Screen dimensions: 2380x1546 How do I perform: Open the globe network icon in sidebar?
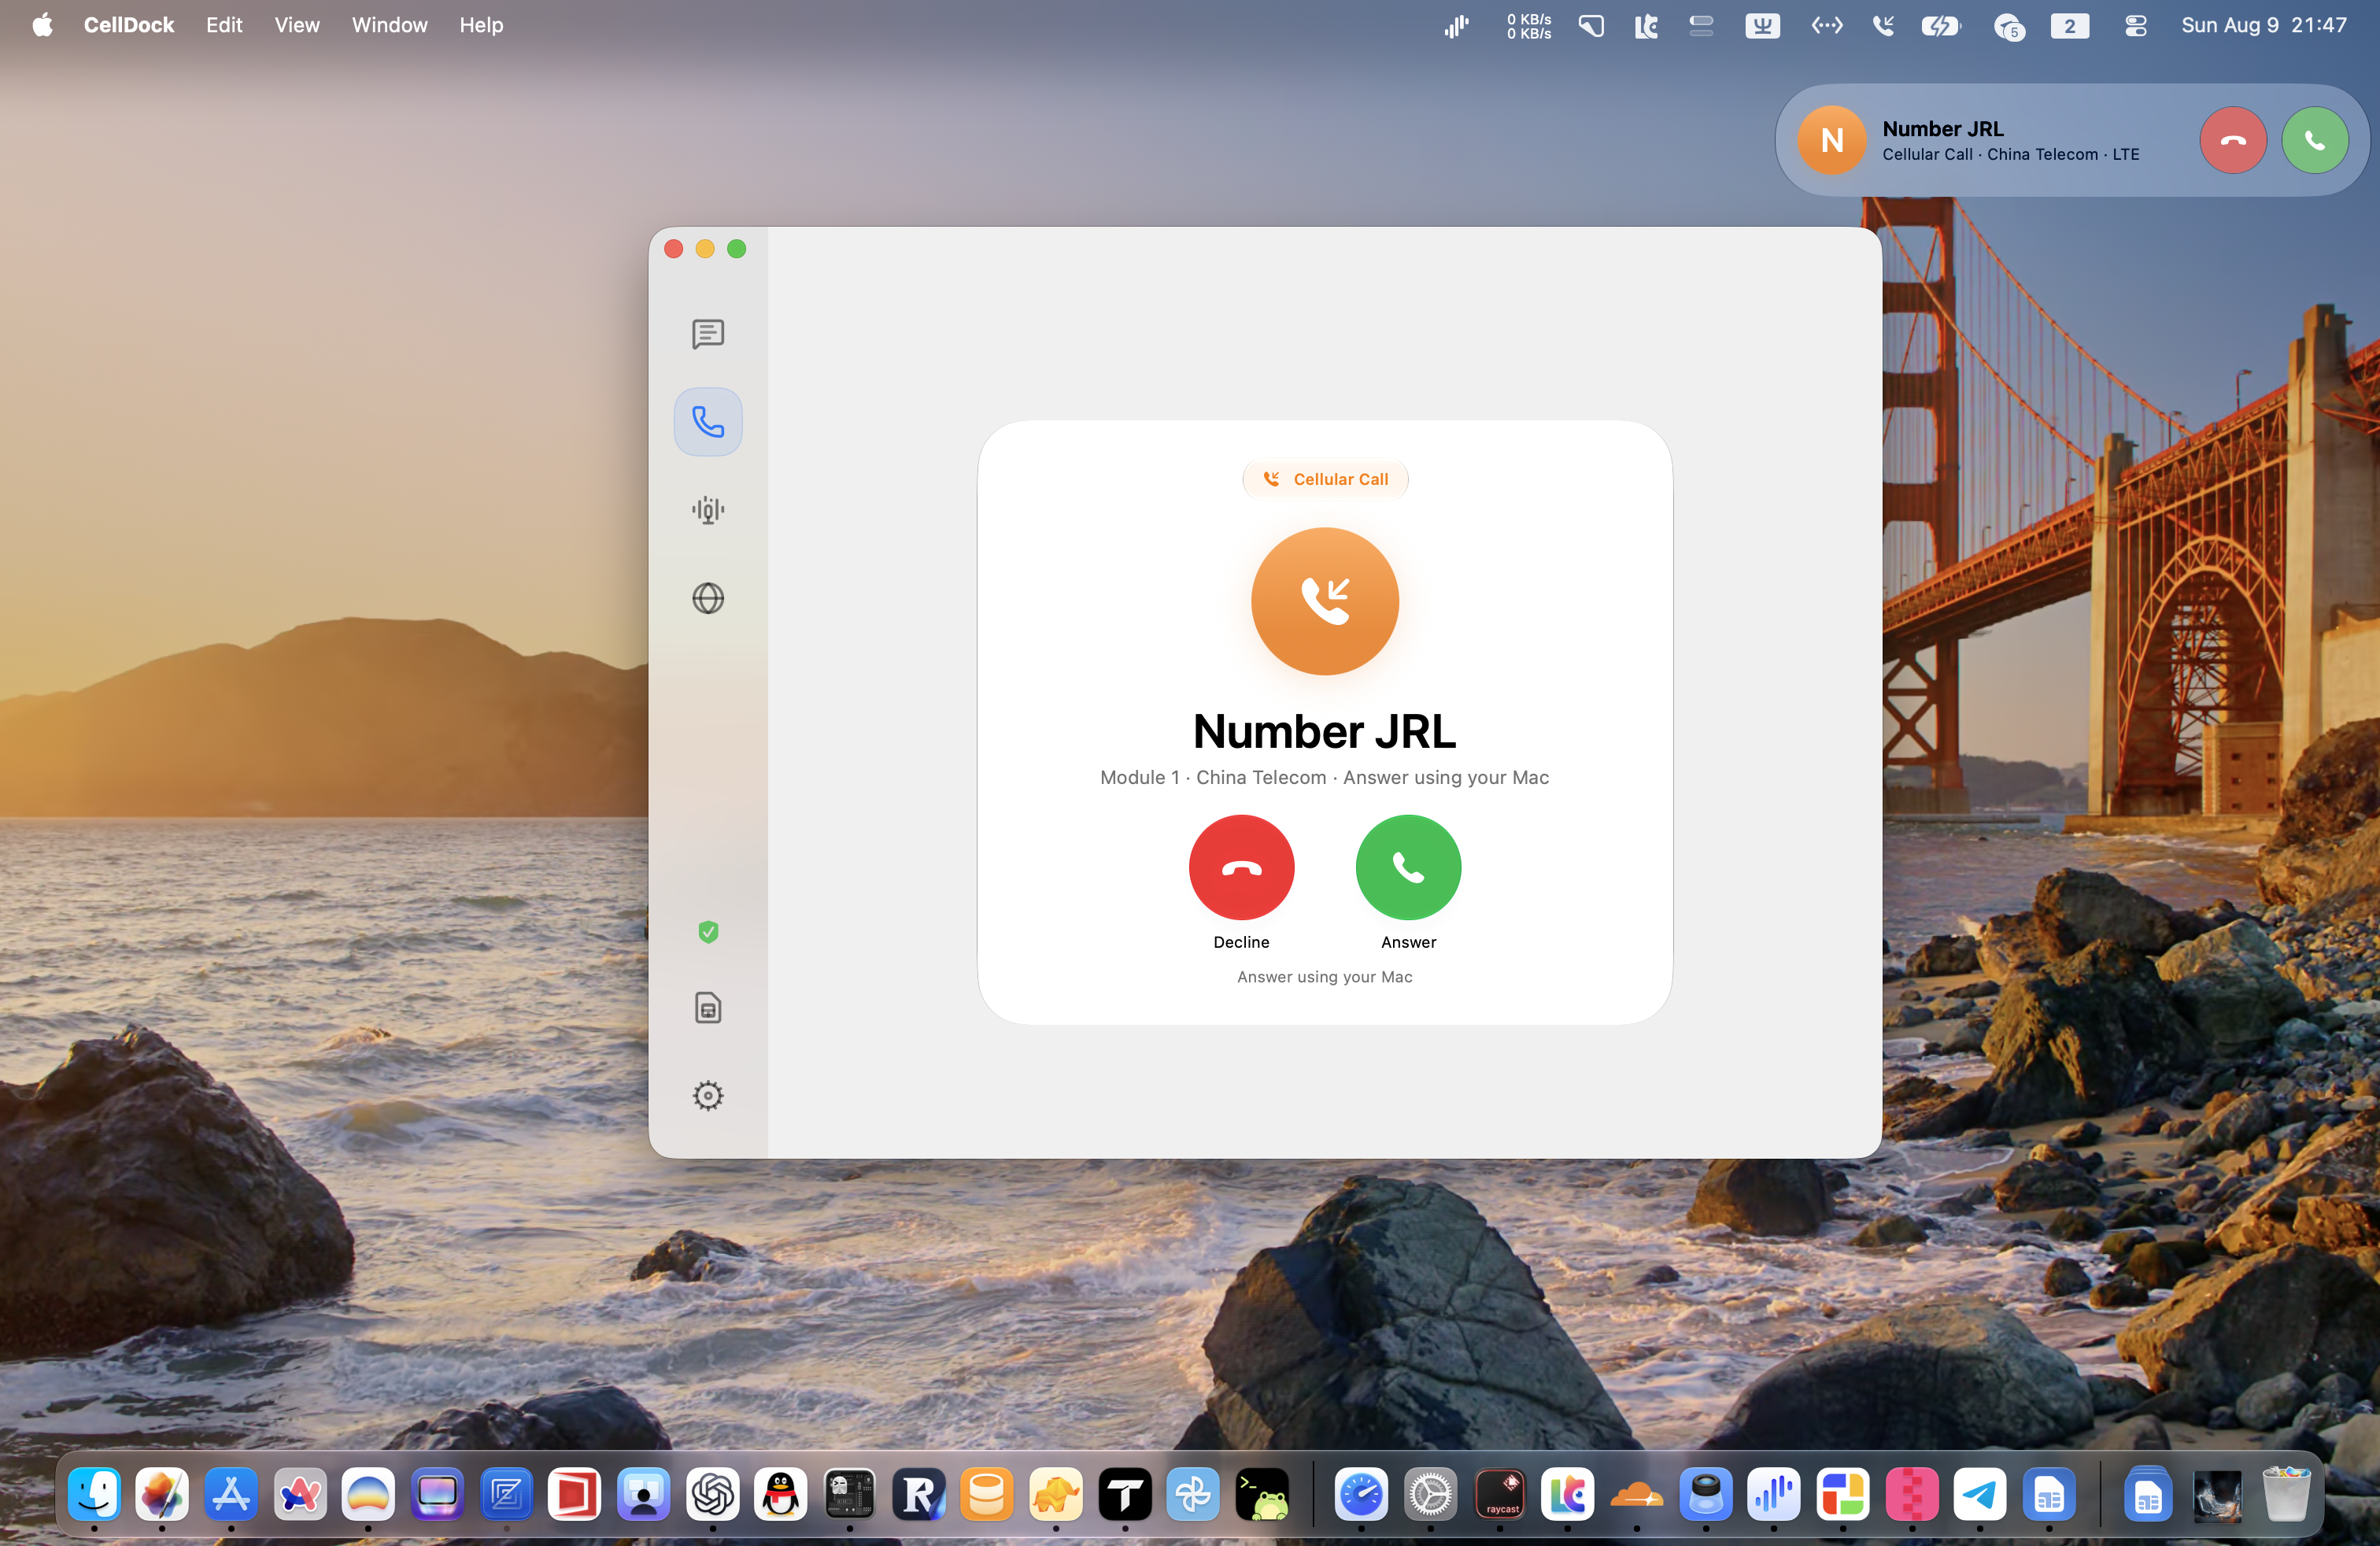(708, 598)
